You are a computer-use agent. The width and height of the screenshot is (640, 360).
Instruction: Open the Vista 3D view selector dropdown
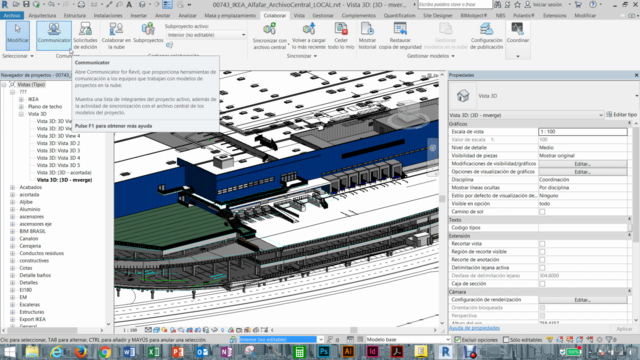click(526, 115)
